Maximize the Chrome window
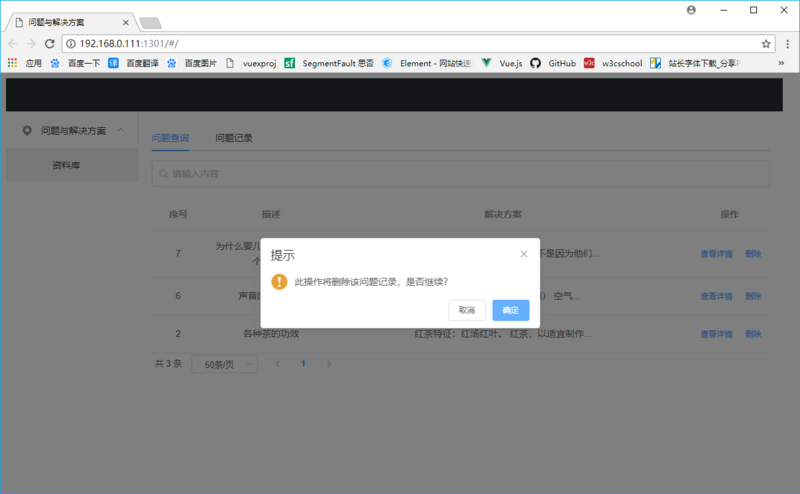The height and width of the screenshot is (494, 800). [x=754, y=10]
